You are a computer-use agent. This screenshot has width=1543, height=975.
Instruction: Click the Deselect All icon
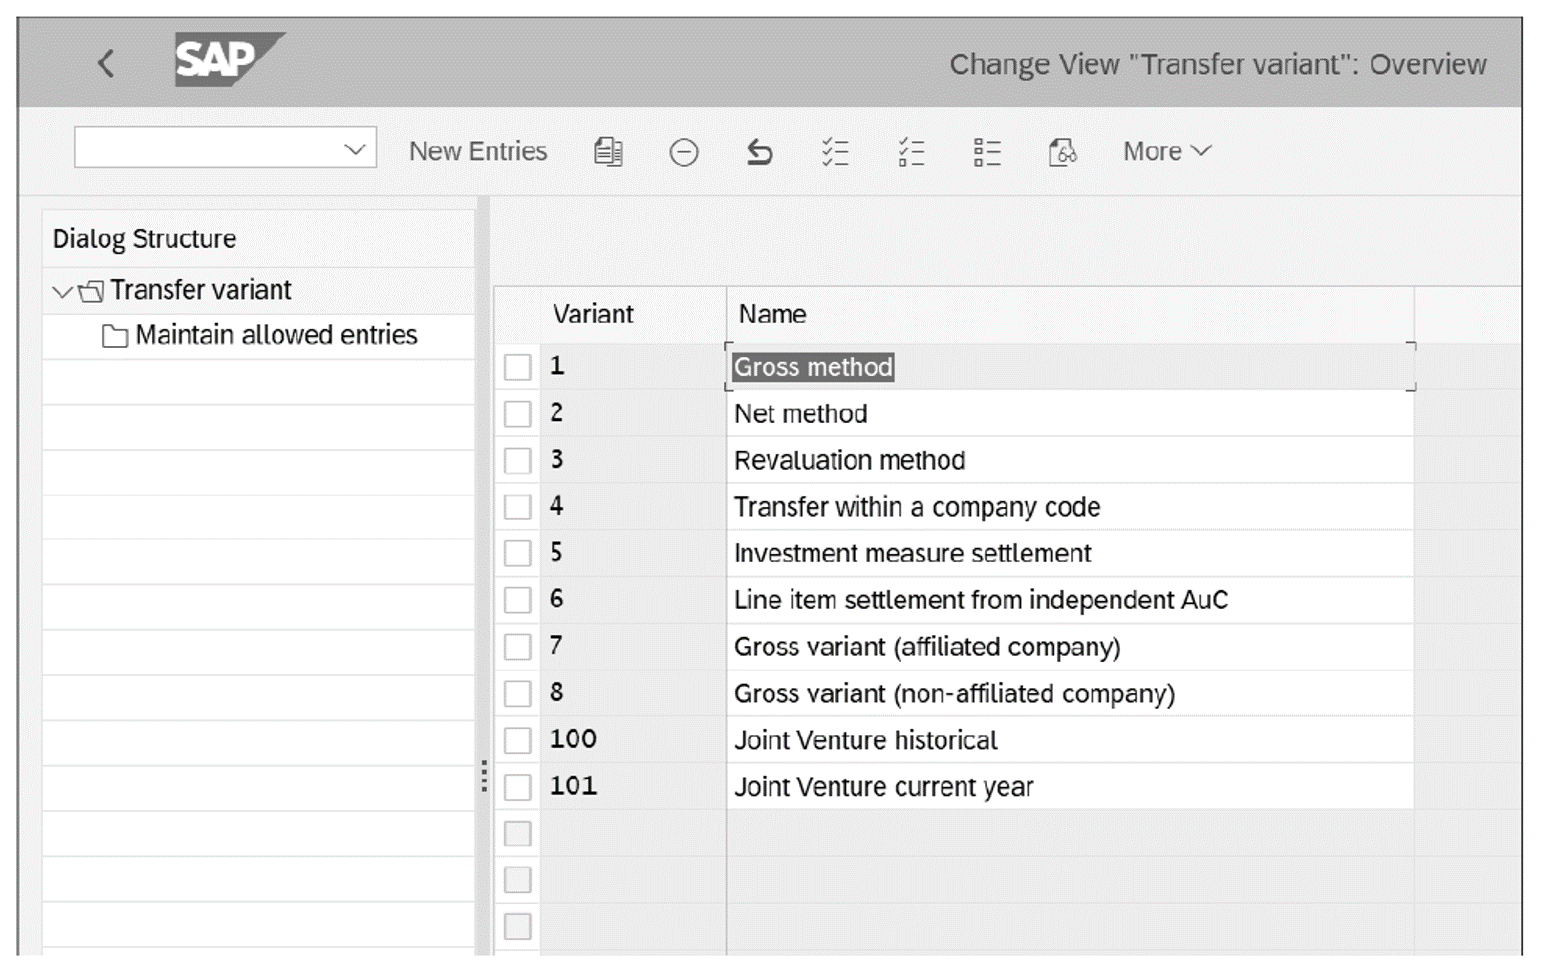pyautogui.click(x=911, y=151)
